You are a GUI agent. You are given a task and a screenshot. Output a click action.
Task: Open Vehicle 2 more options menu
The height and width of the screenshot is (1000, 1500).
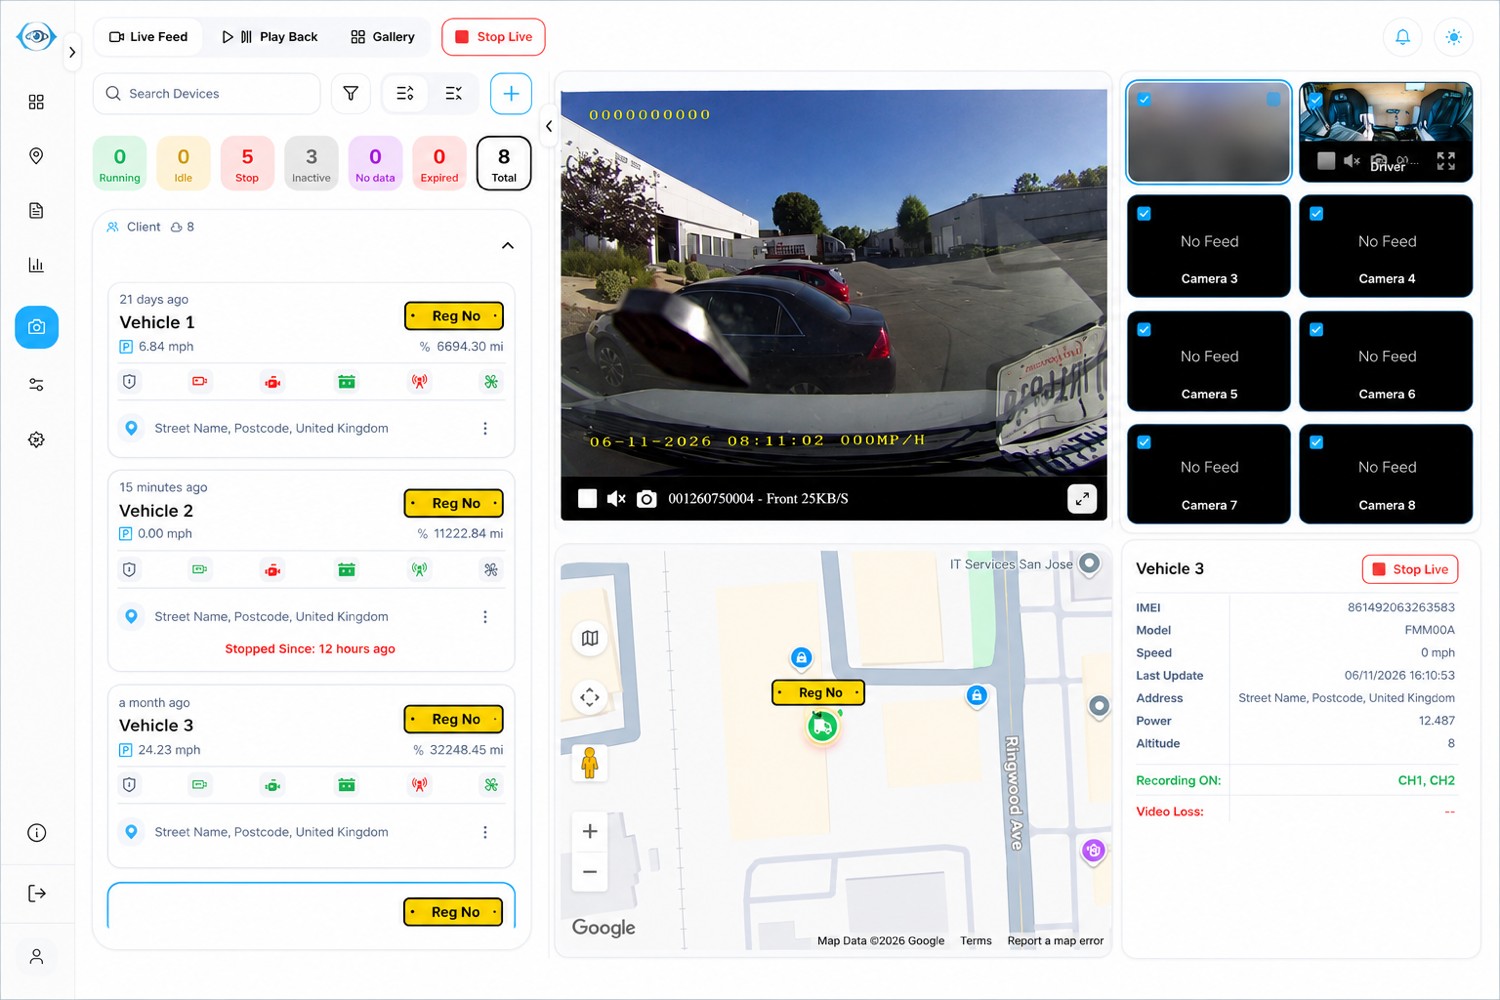(x=485, y=617)
